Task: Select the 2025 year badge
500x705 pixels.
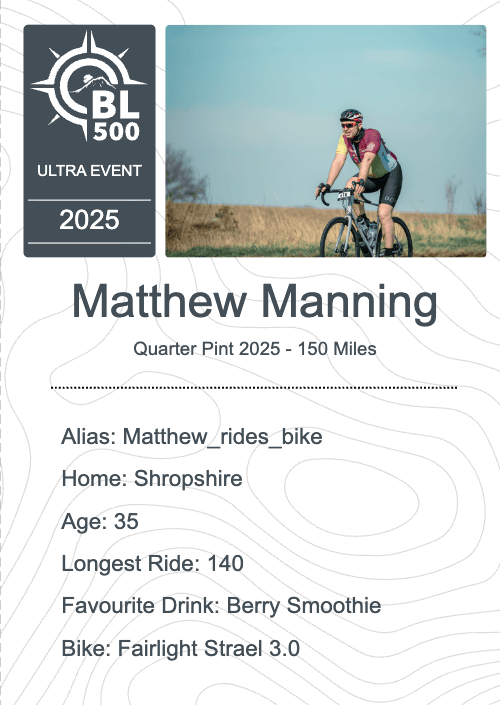Action: (89, 220)
